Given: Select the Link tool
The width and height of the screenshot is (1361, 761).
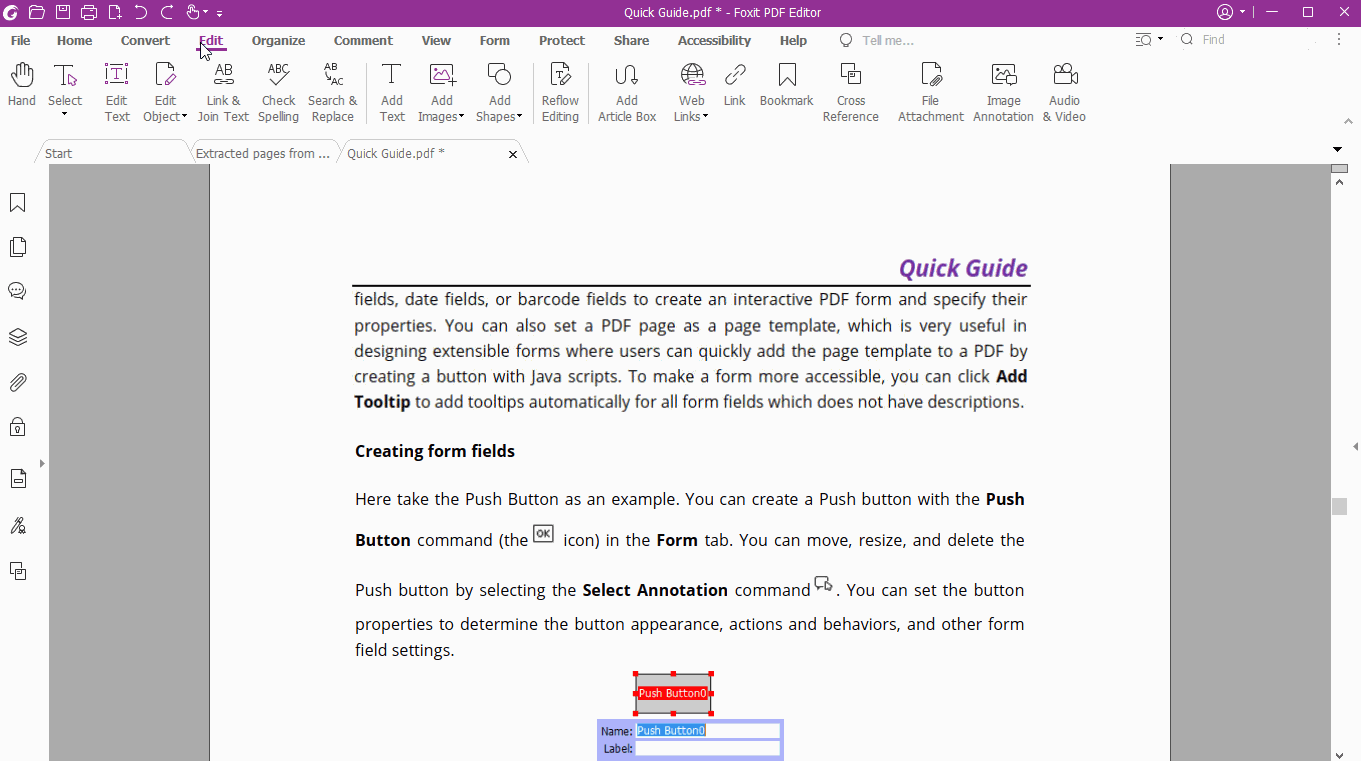Looking at the screenshot, I should coord(735,86).
